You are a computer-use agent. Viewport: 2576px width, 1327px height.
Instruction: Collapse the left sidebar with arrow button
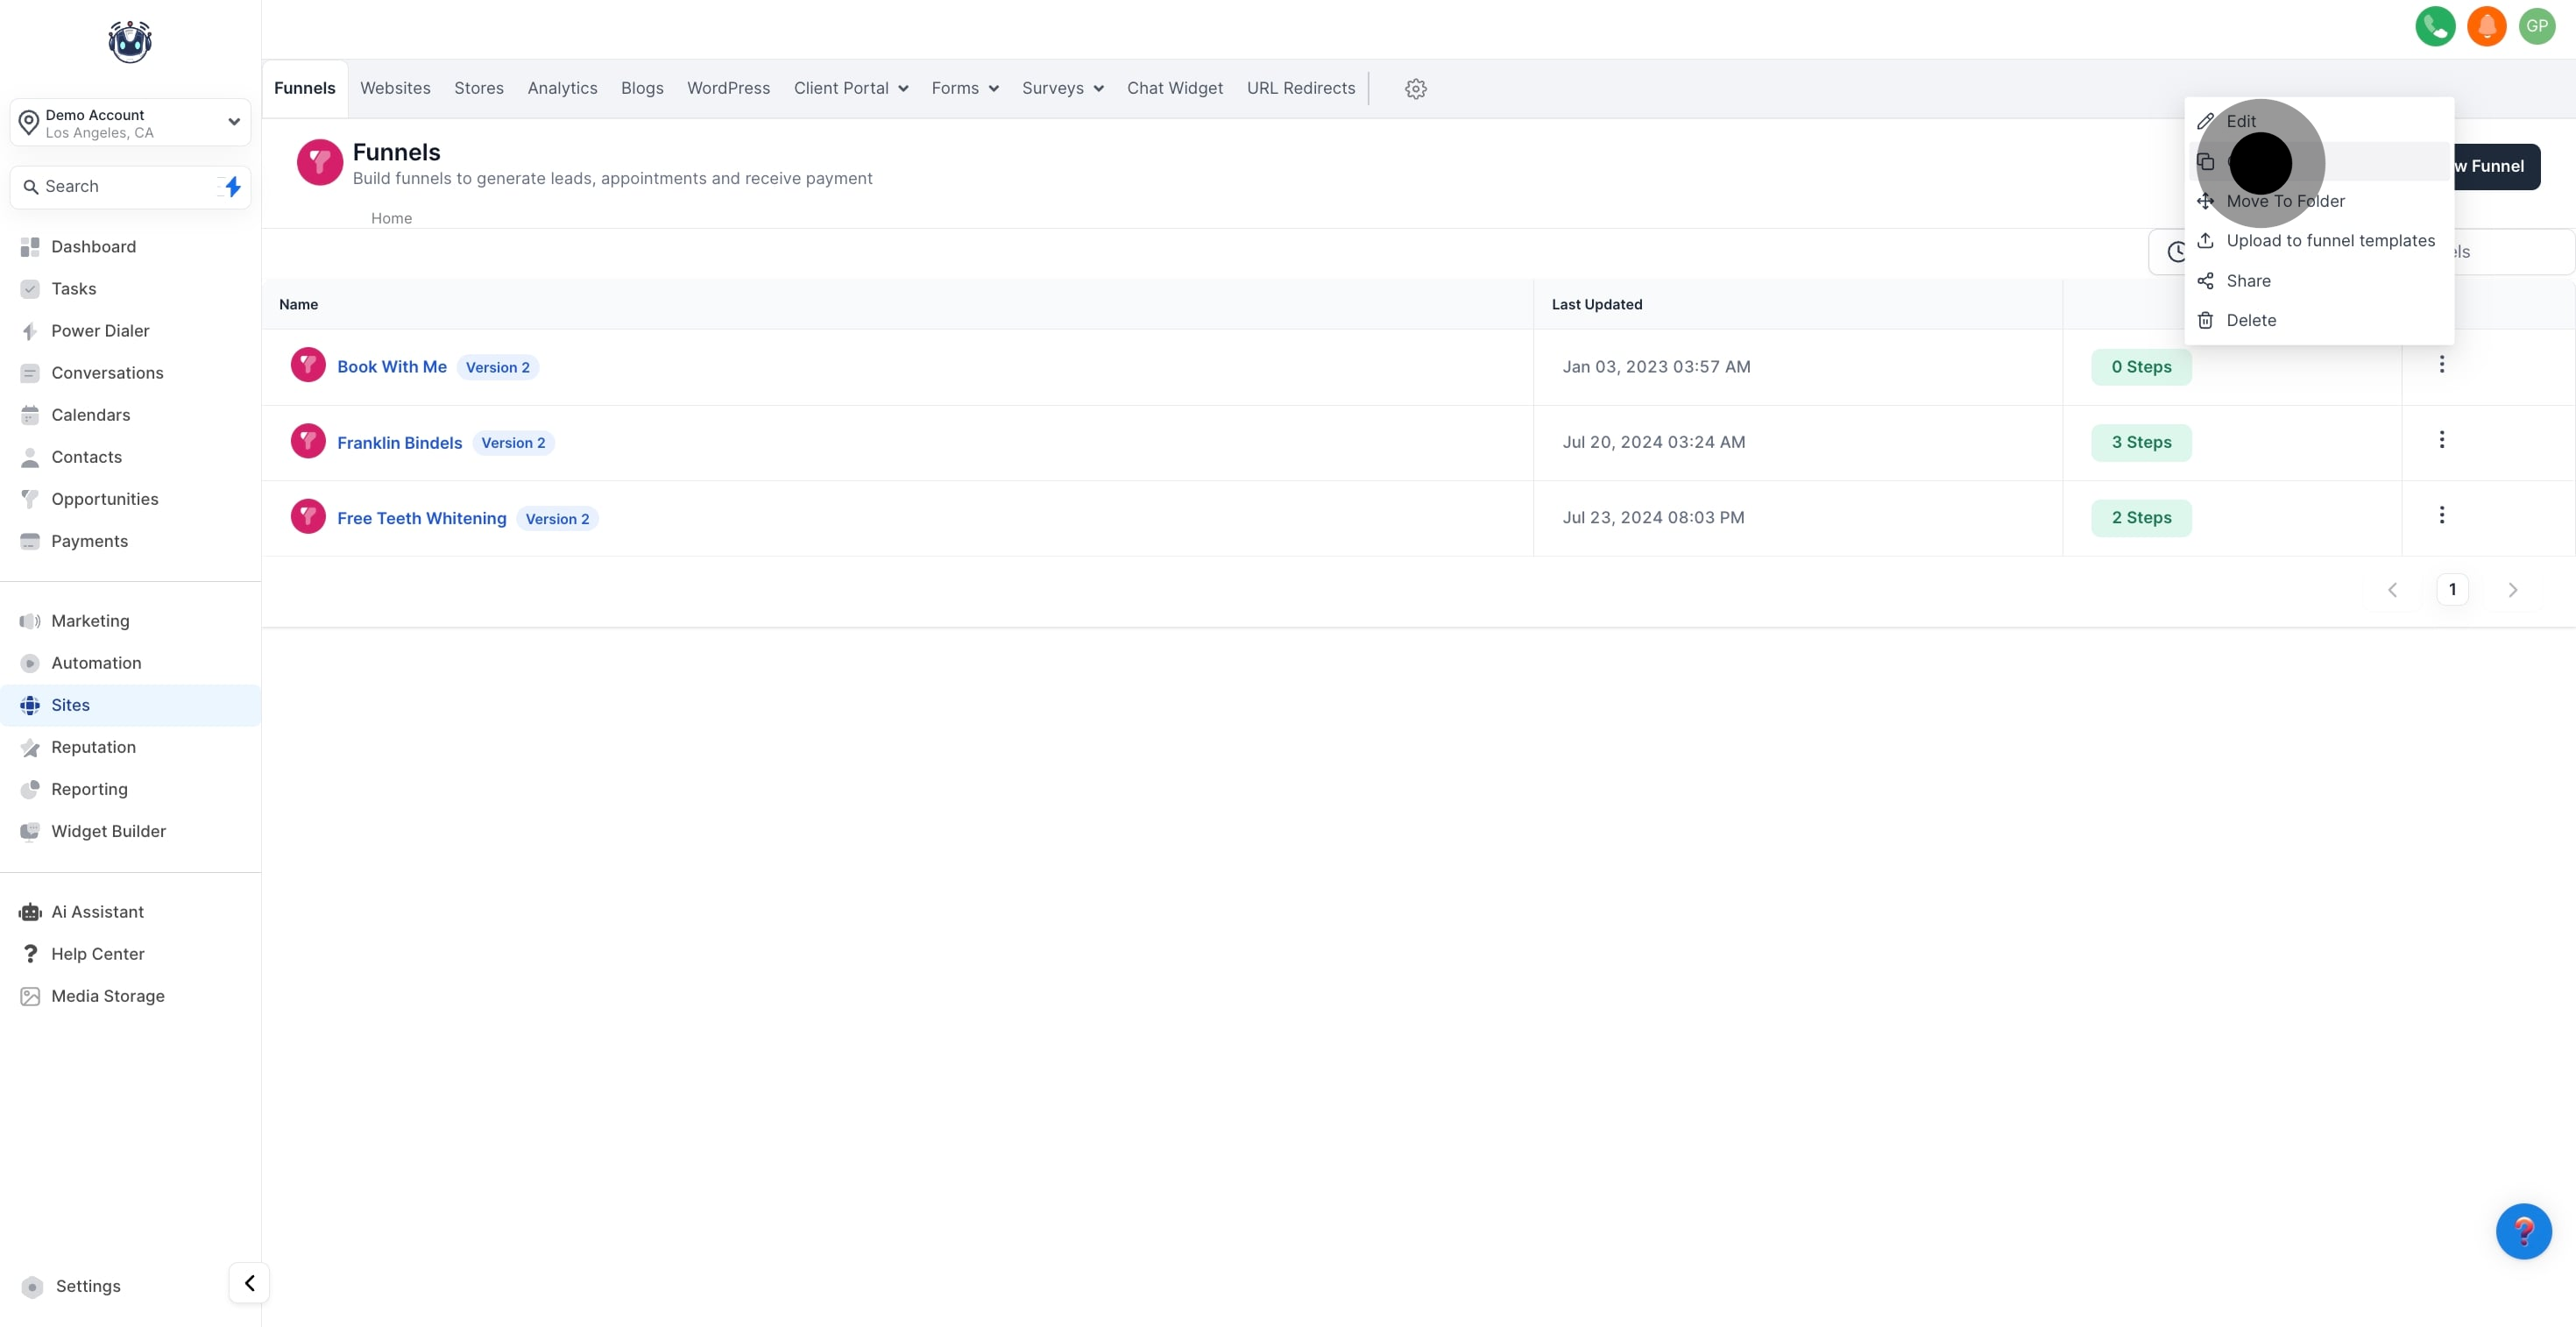(249, 1283)
